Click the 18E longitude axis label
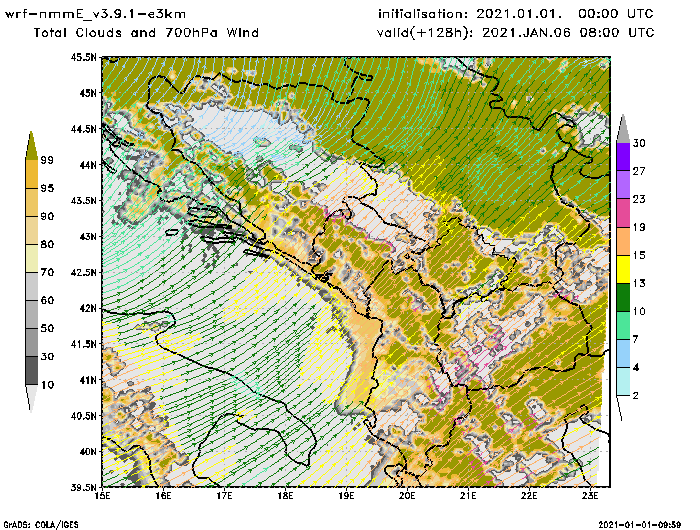 [x=285, y=496]
